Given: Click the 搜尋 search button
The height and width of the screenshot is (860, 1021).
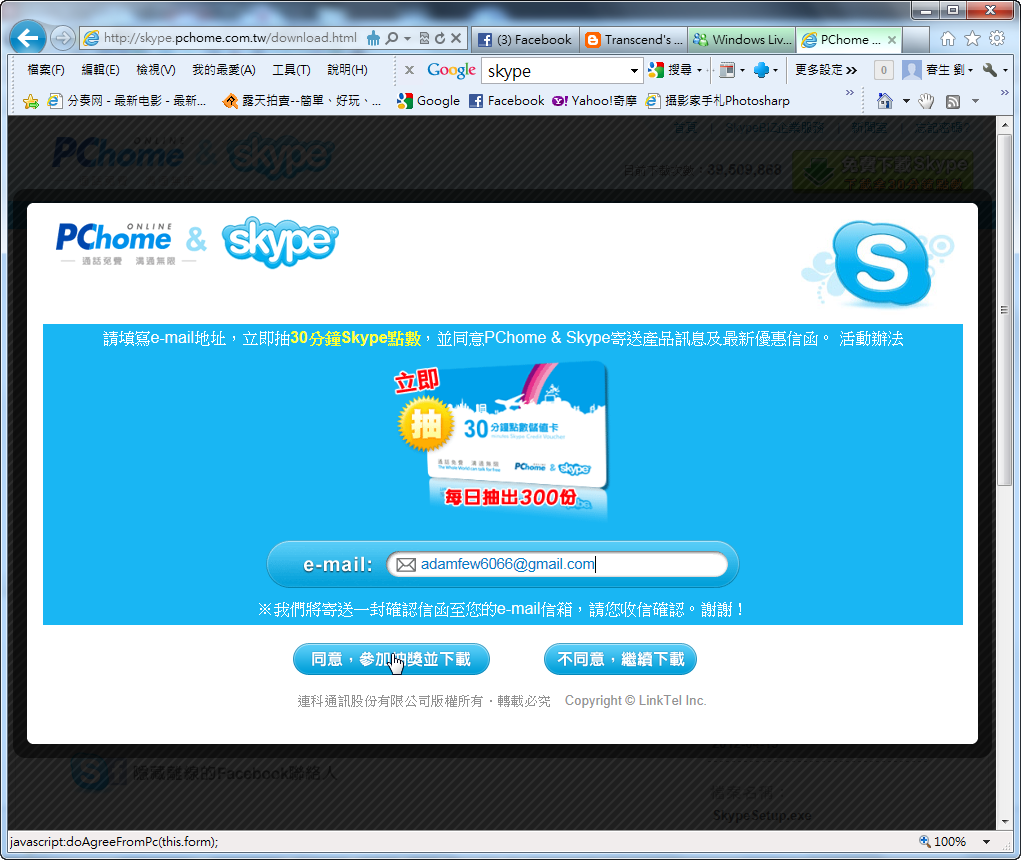Looking at the screenshot, I should point(671,70).
